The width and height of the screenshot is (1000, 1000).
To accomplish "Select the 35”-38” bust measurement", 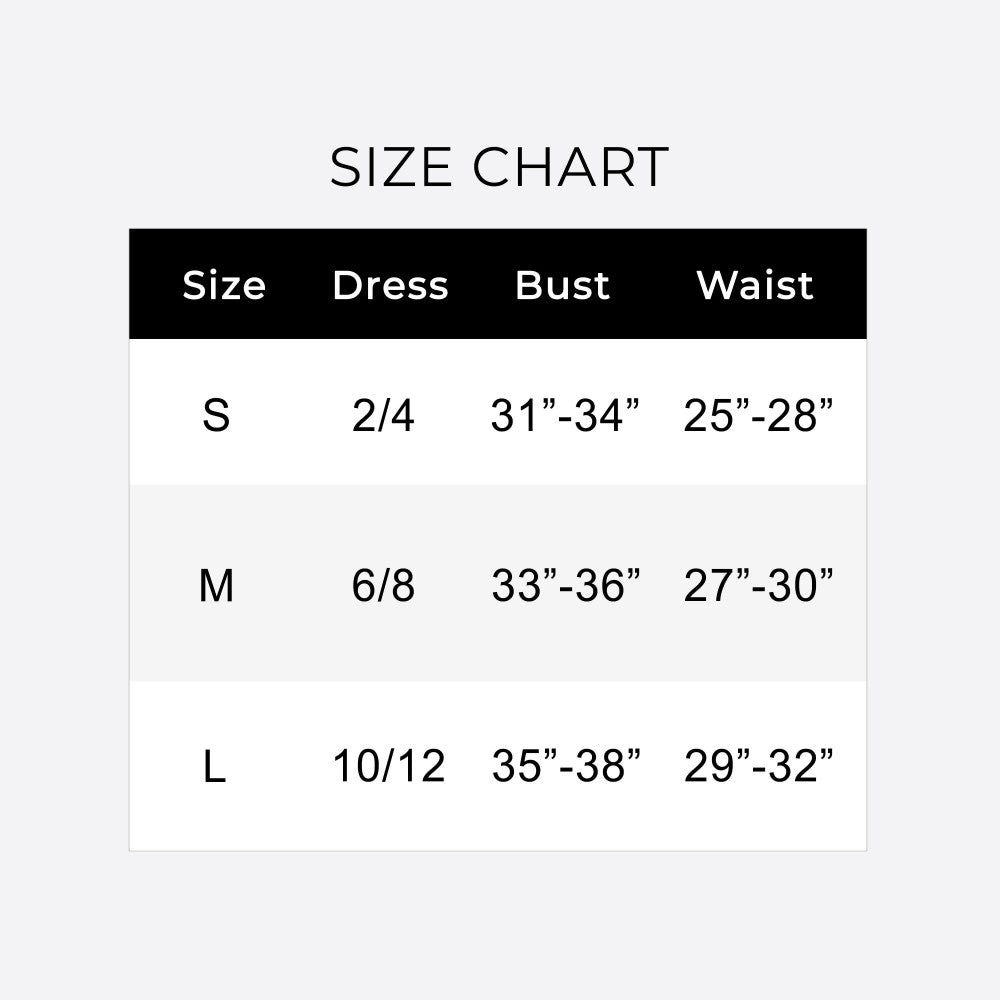I will 565,767.
